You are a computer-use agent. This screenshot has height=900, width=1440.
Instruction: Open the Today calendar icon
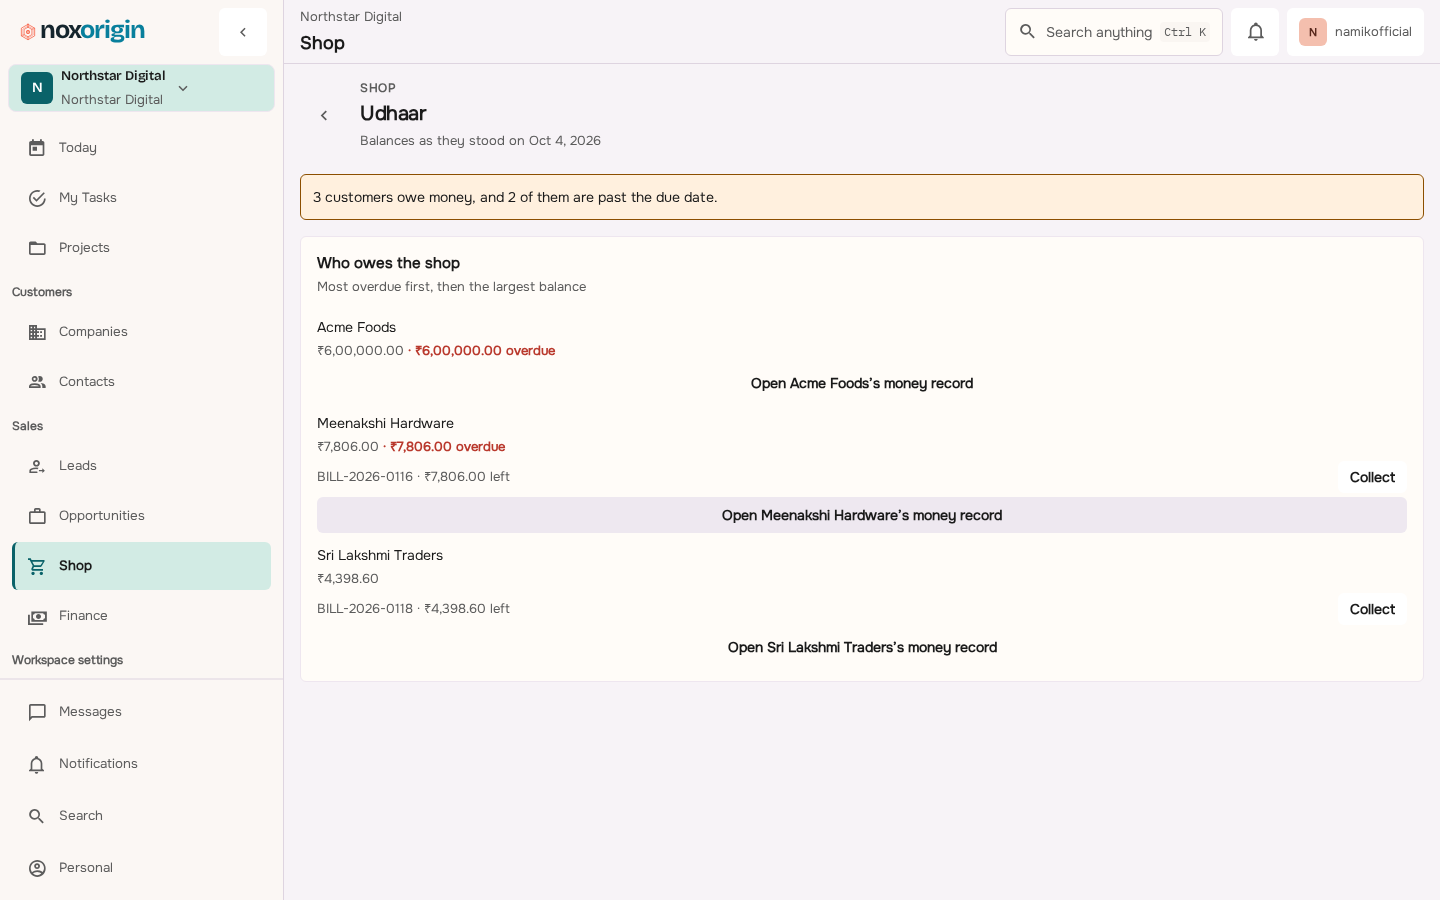(x=37, y=148)
